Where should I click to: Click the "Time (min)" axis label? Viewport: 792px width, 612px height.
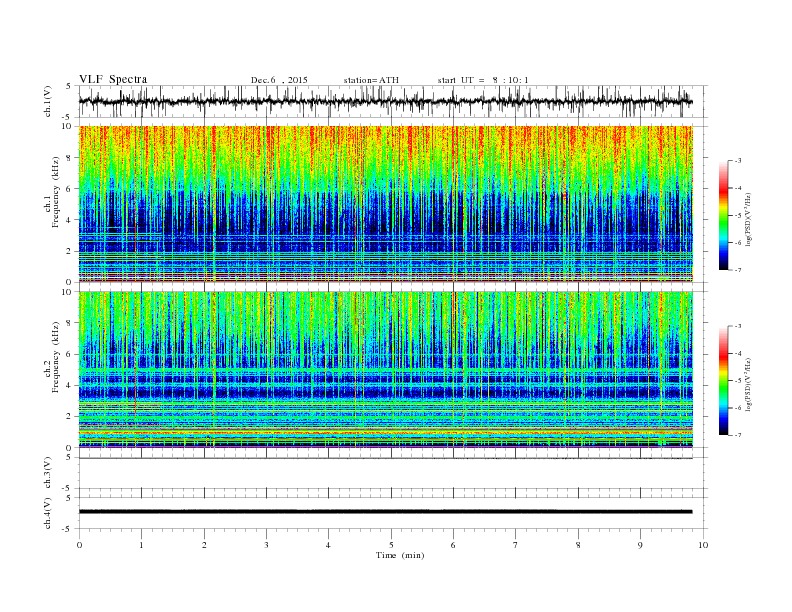[400, 555]
